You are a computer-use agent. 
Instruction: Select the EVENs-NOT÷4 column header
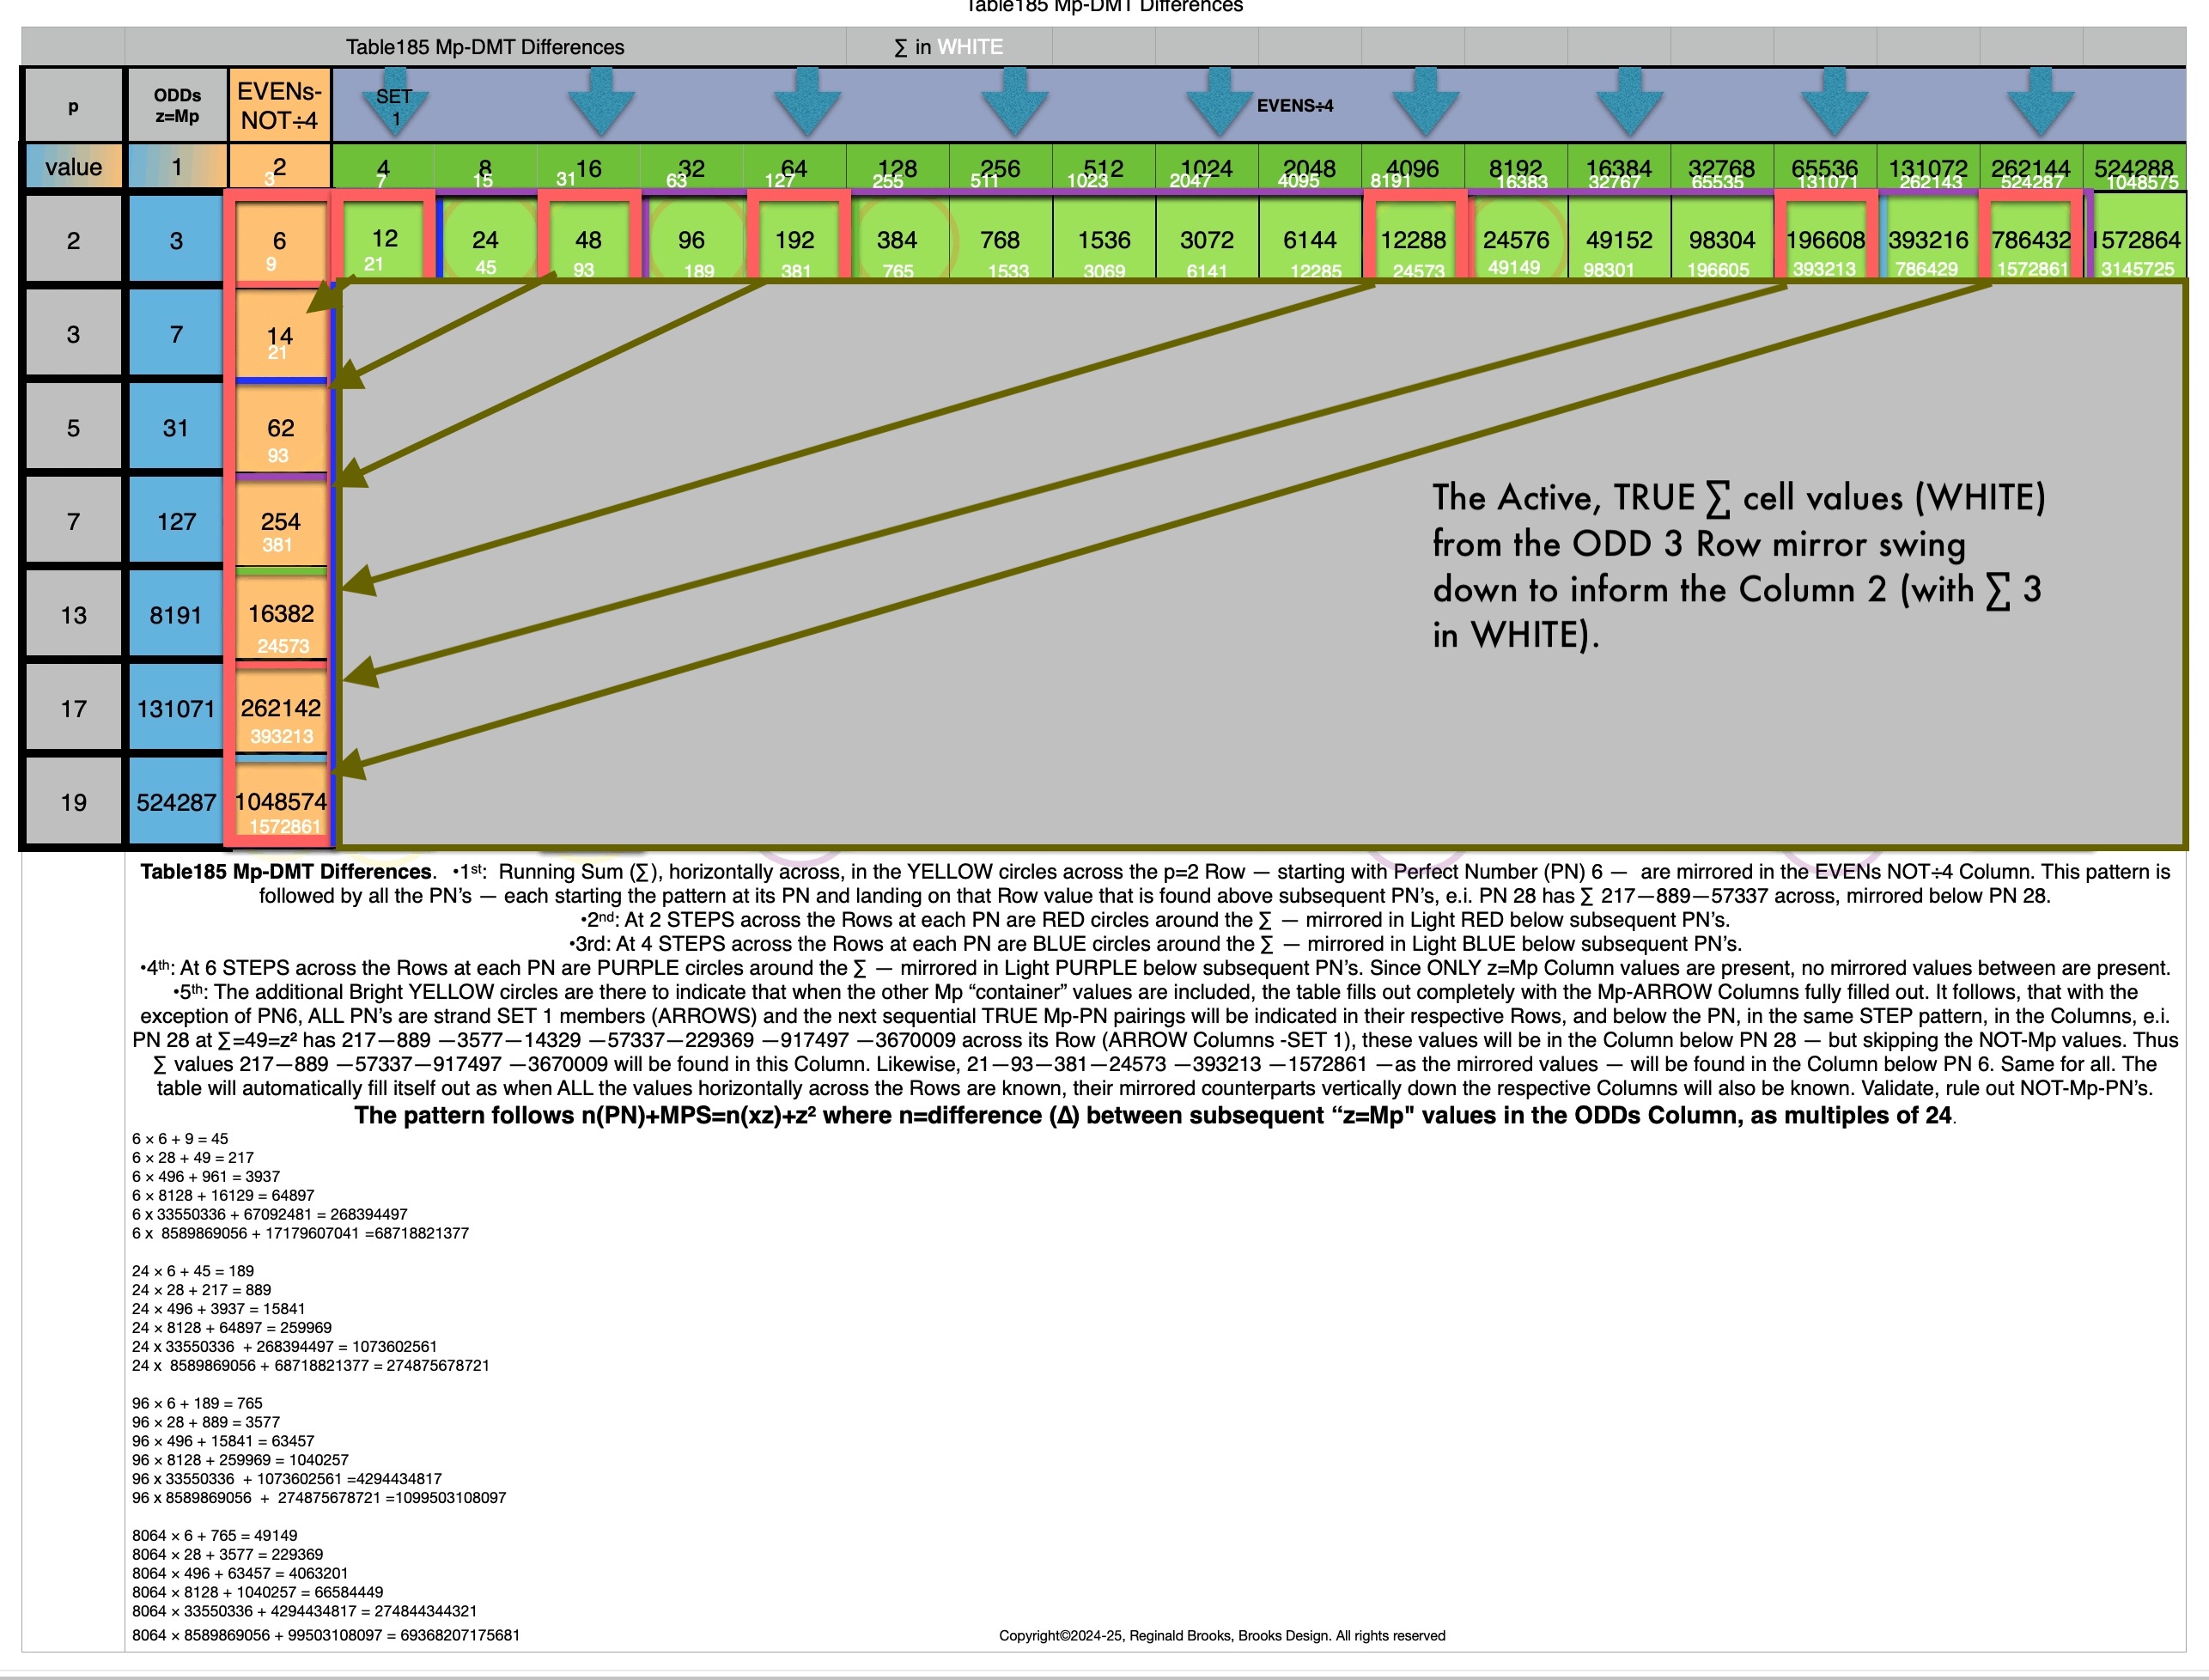(x=279, y=106)
